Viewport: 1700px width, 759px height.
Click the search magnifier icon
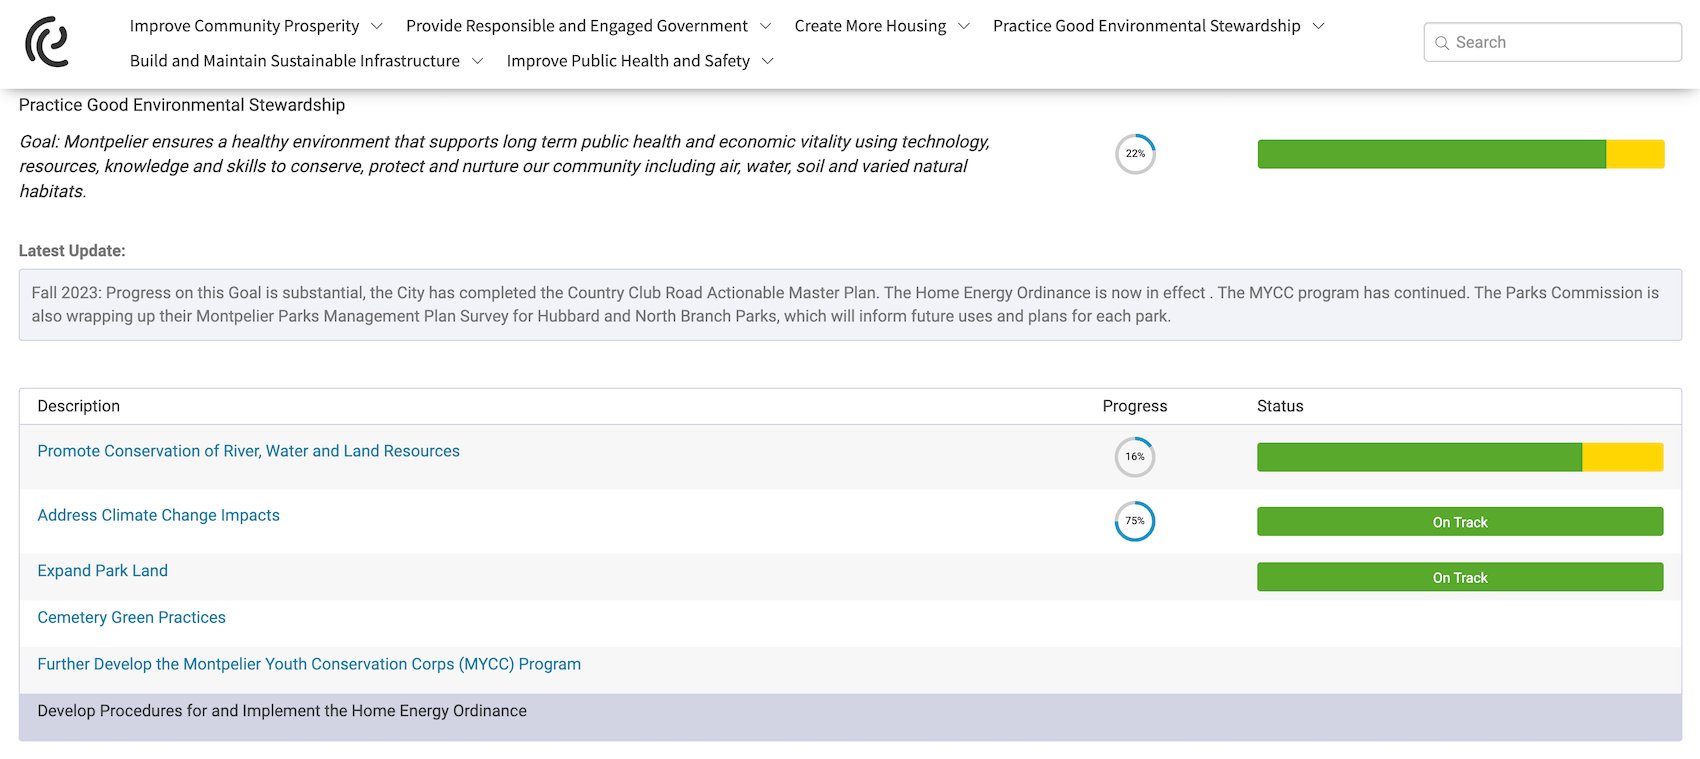pos(1442,43)
